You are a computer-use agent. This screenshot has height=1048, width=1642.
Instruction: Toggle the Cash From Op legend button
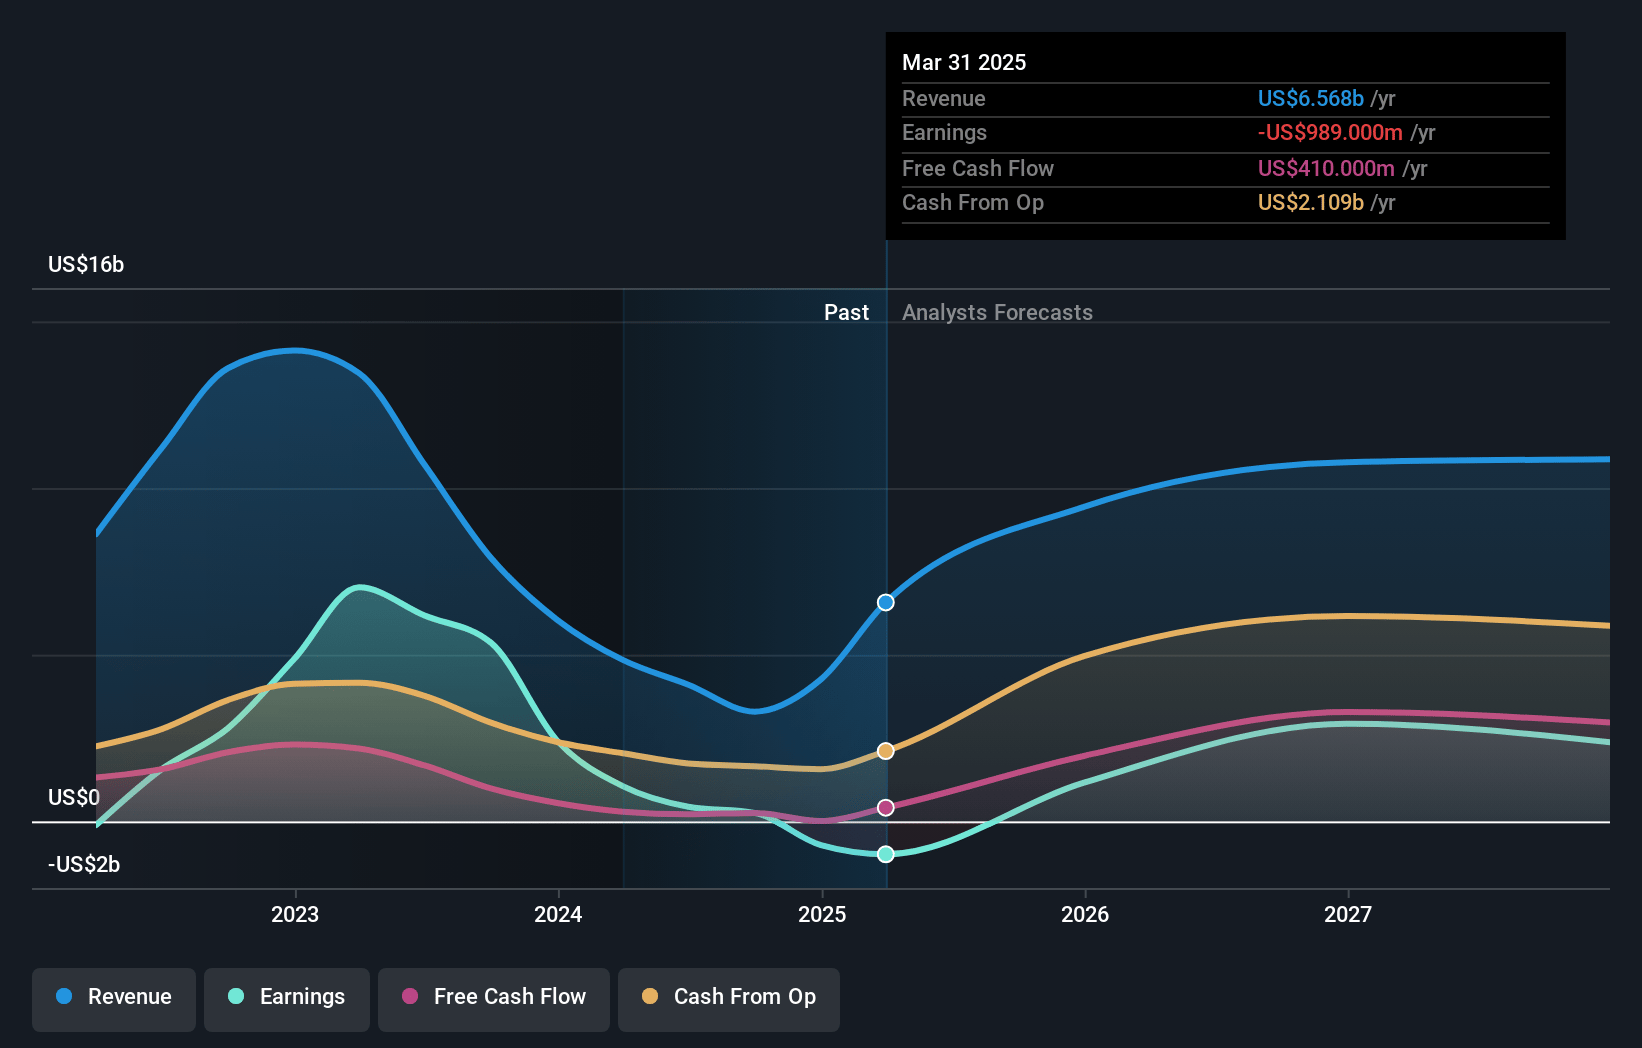tap(729, 999)
